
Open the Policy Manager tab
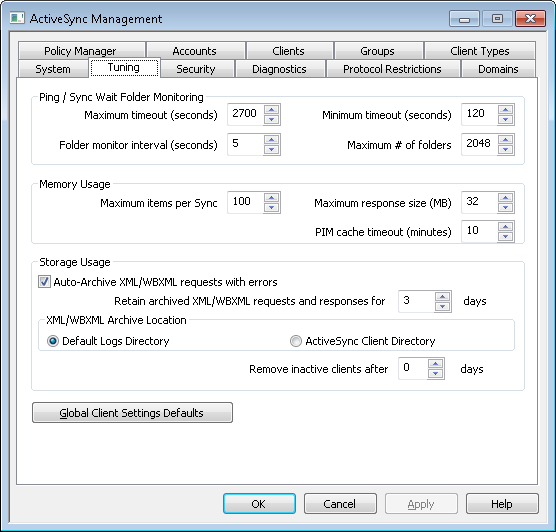80,51
